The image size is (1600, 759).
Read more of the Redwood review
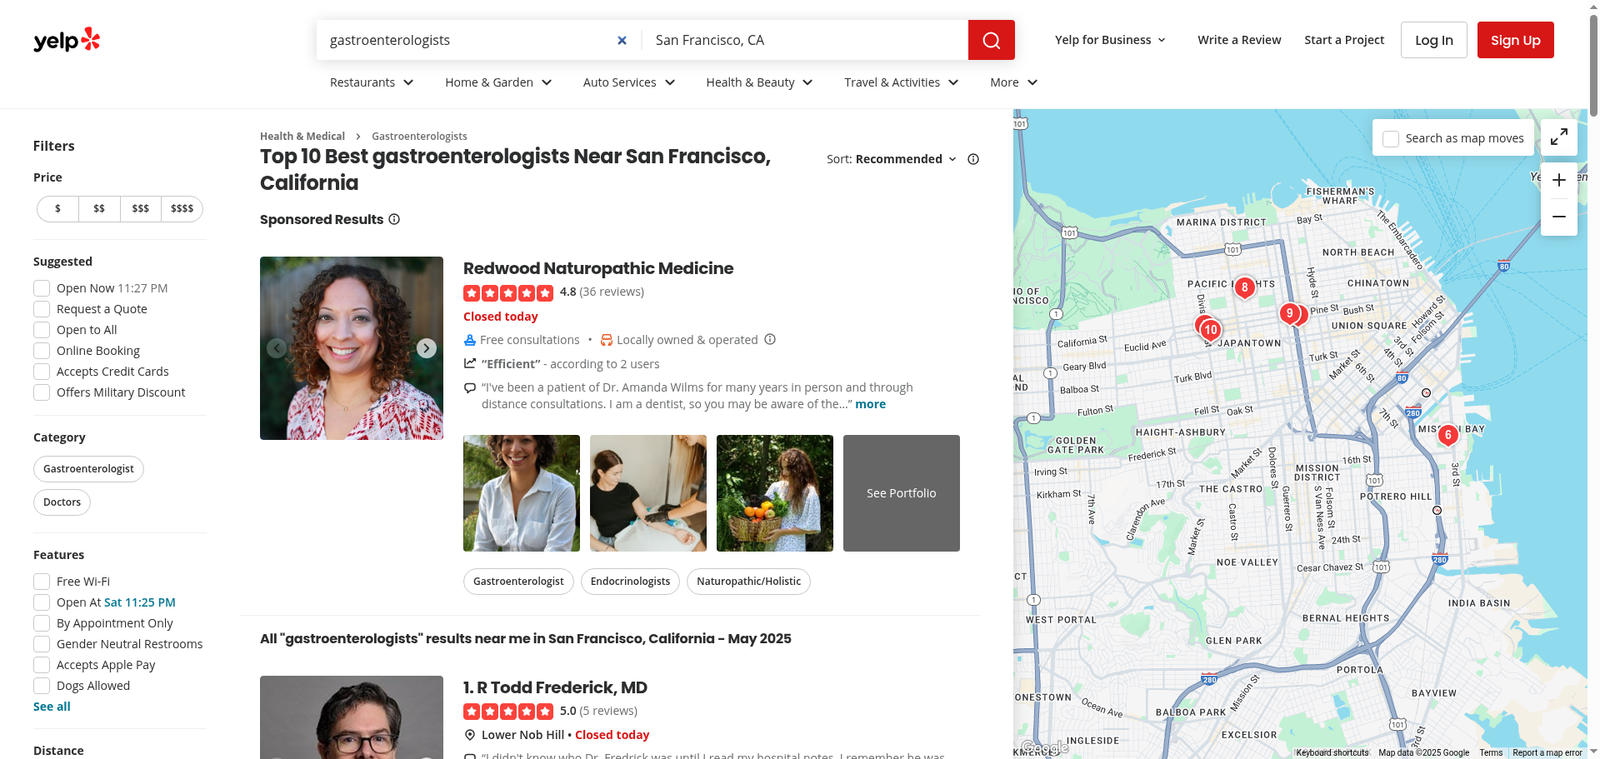(x=870, y=404)
